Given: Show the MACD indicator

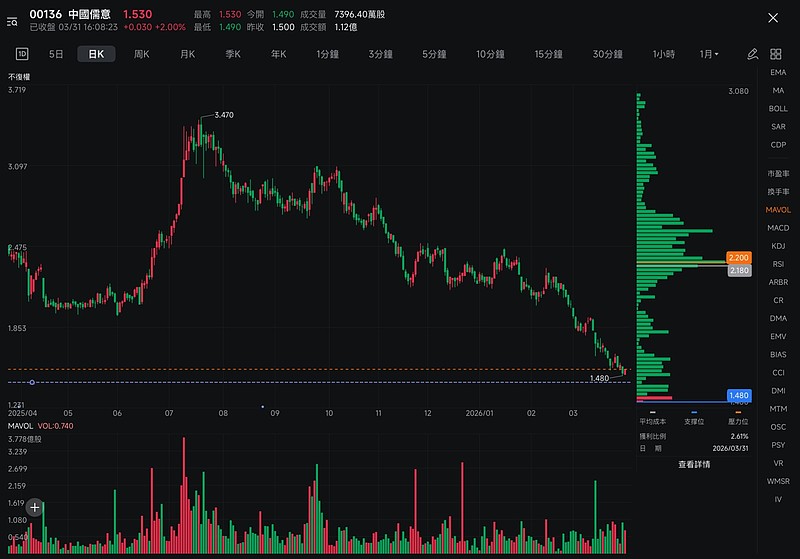Looking at the screenshot, I should tap(778, 228).
